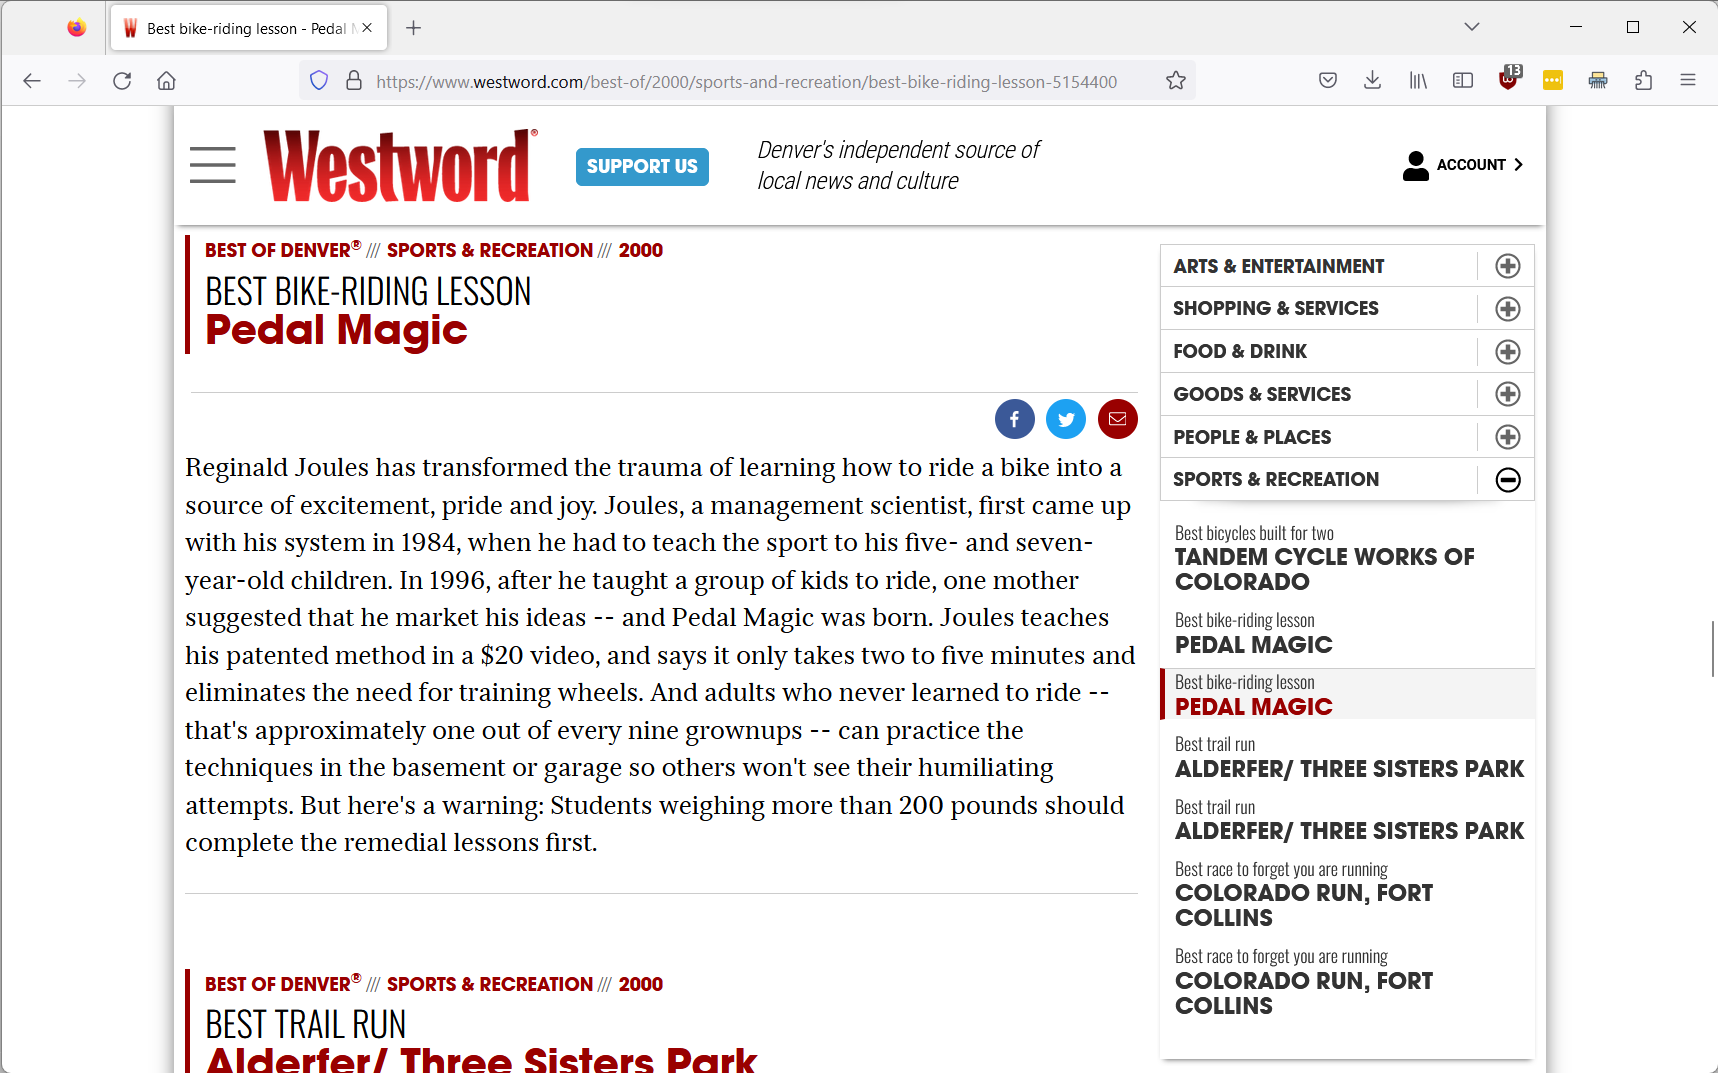Open the Account user icon
This screenshot has width=1718, height=1073.
1416,165
